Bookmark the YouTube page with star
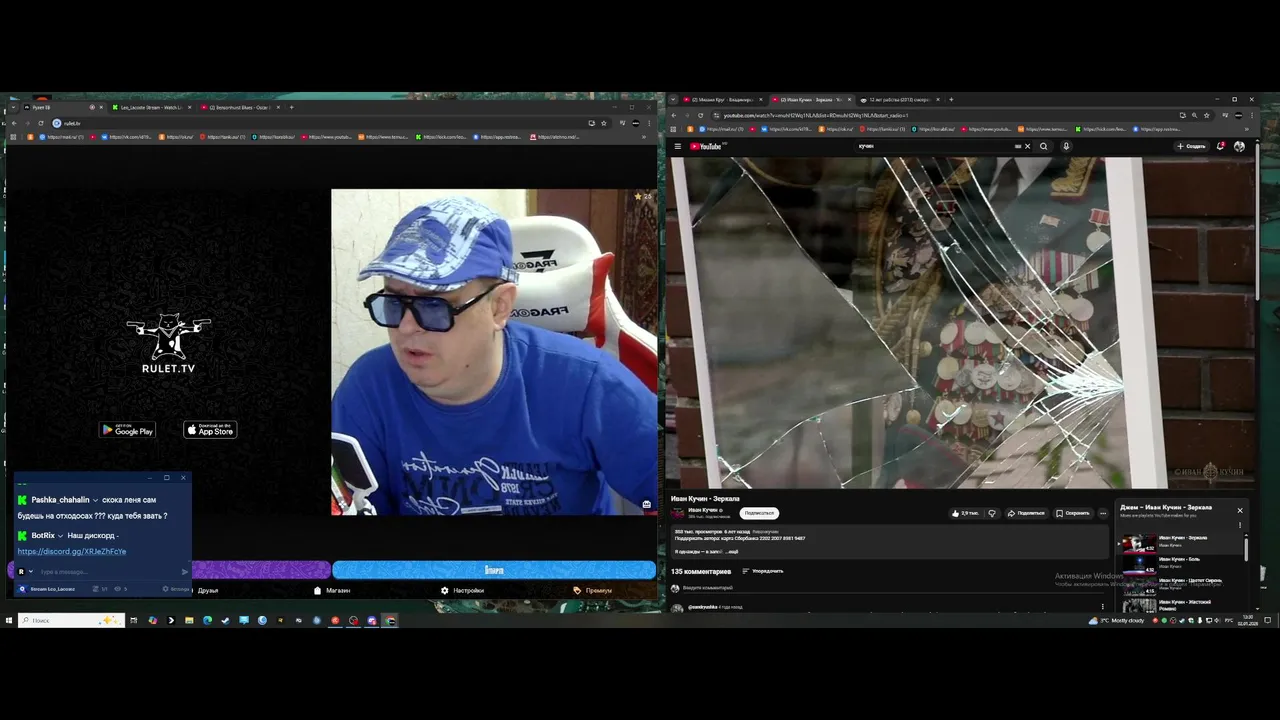Screen dimensions: 1280x720 click(1207, 115)
